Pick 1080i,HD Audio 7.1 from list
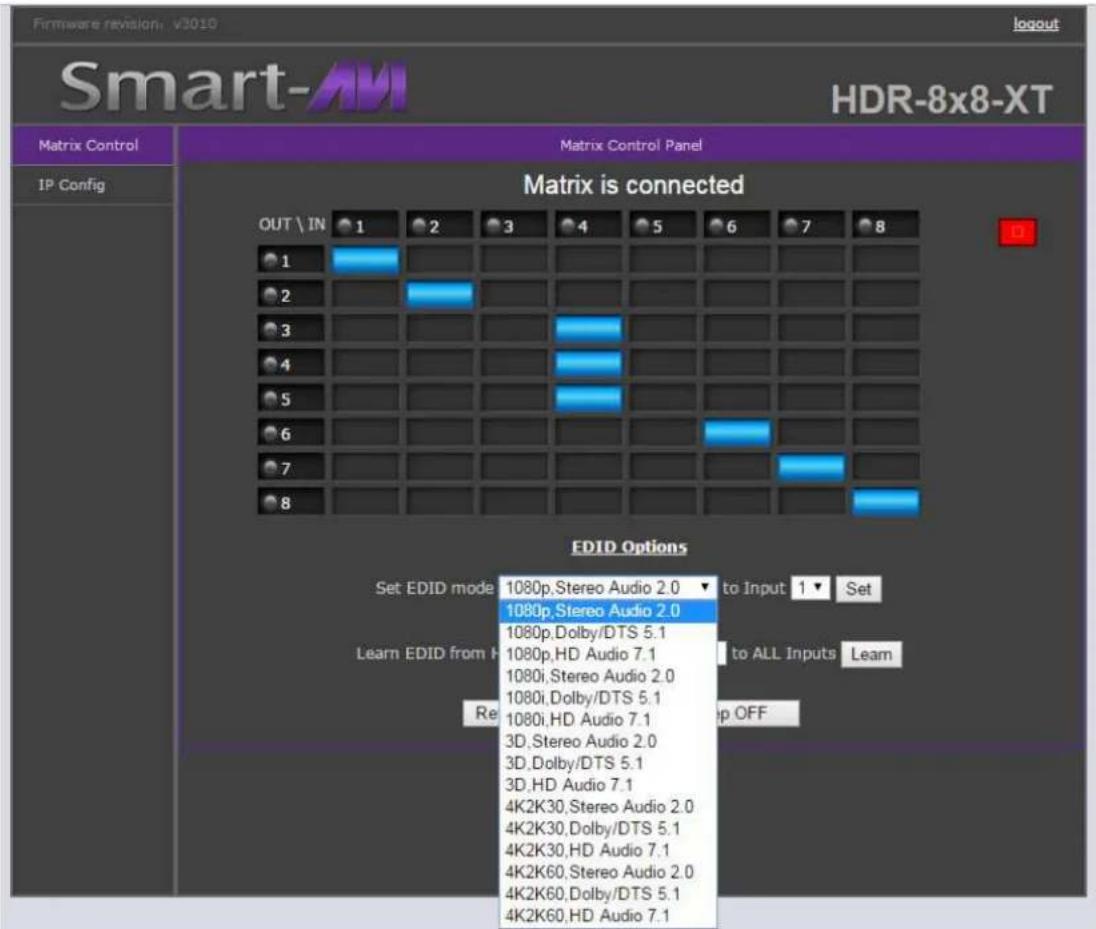This screenshot has width=1096, height=929. [607, 719]
